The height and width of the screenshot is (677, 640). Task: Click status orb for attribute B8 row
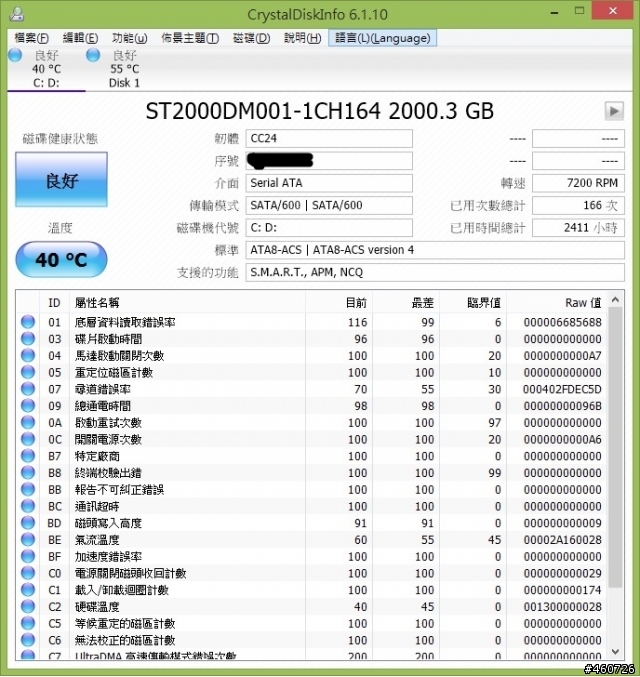click(x=28, y=473)
